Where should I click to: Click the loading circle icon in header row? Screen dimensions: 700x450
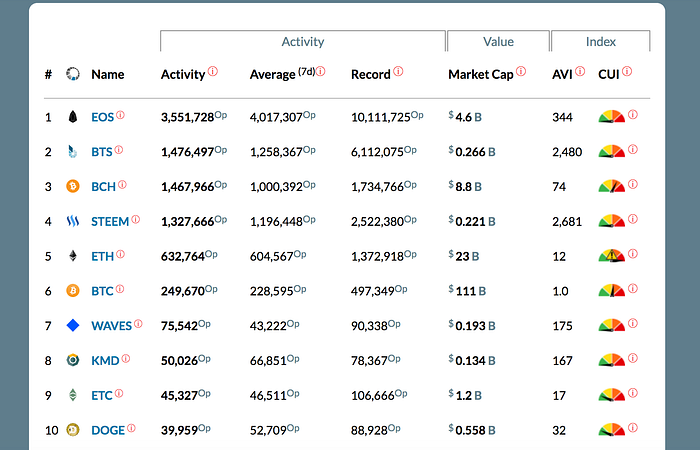pyautogui.click(x=73, y=74)
